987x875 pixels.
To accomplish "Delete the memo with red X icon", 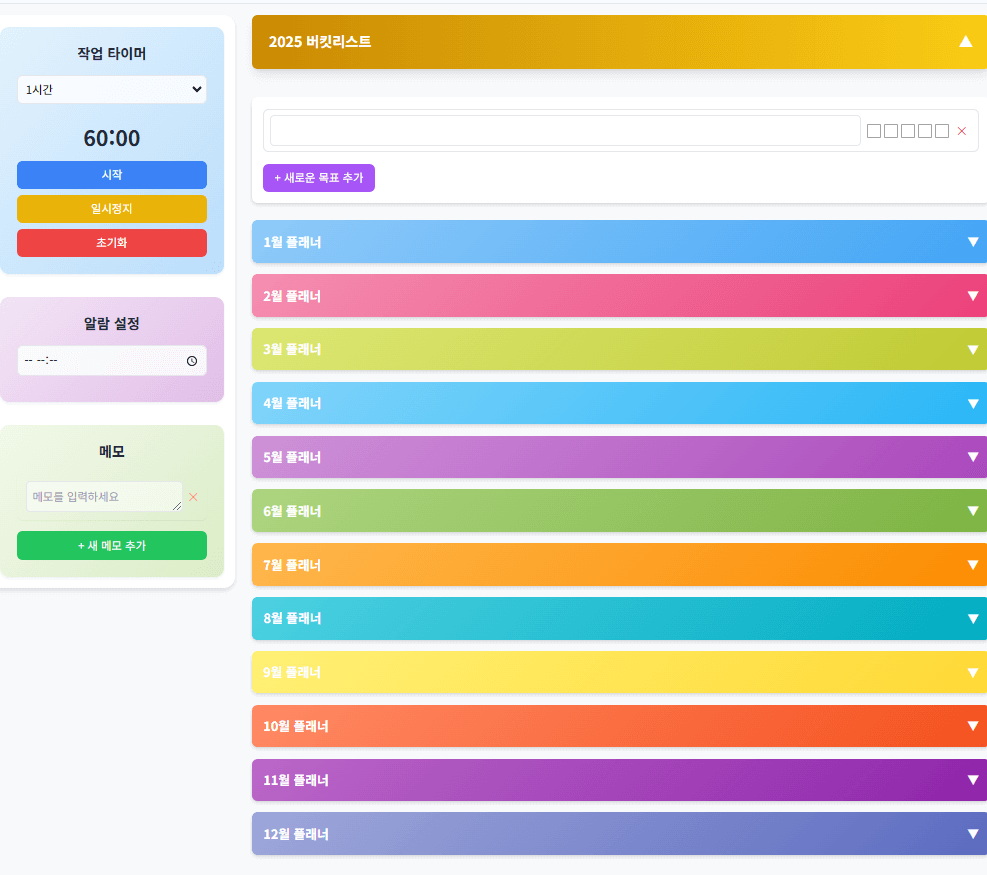I will (193, 497).
